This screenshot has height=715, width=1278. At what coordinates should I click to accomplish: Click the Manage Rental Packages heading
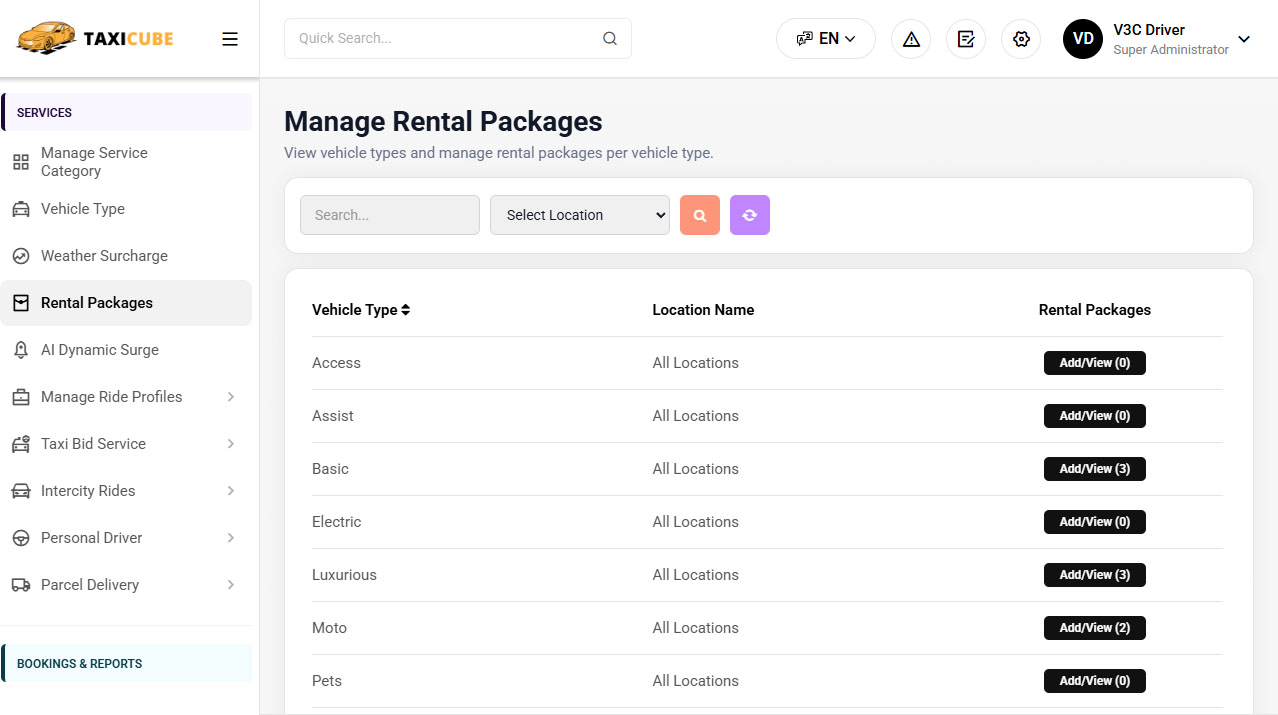(x=443, y=122)
